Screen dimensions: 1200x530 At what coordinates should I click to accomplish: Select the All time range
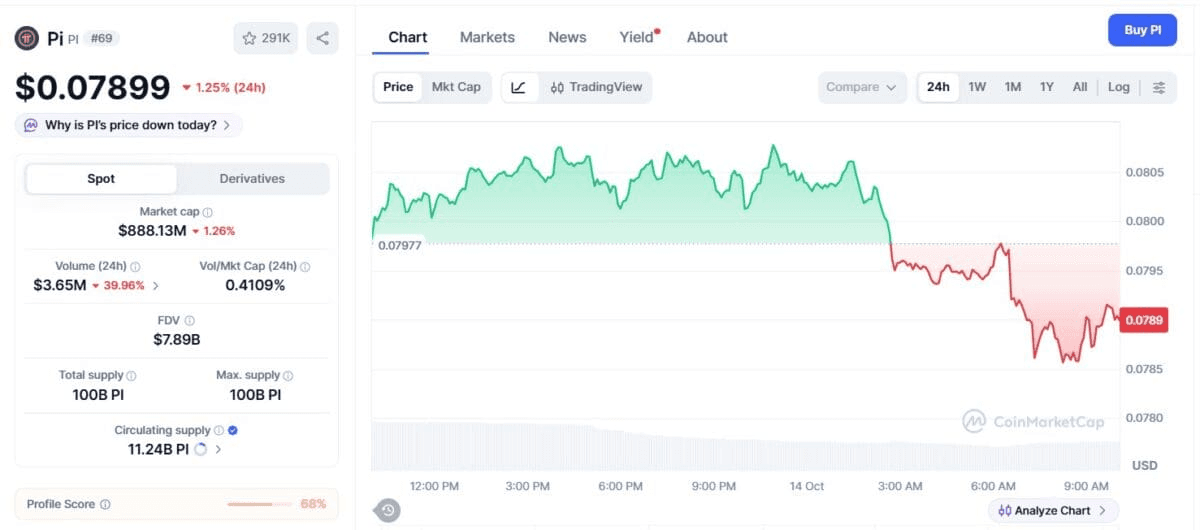point(1080,87)
